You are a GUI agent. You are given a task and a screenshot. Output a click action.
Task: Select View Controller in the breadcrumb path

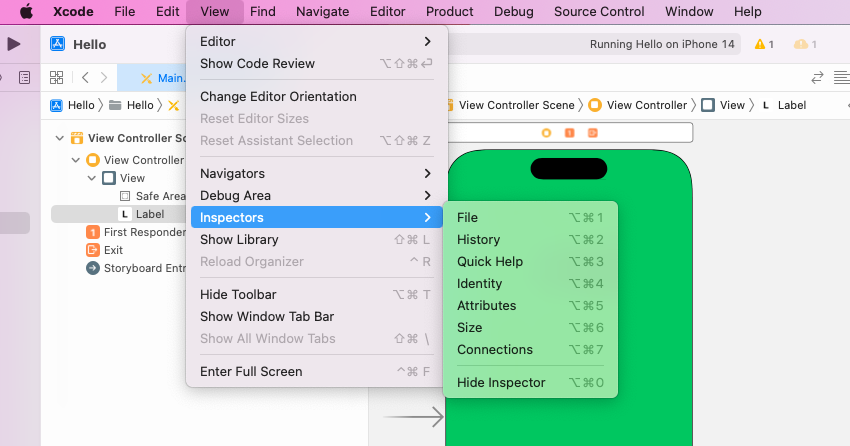[638, 105]
